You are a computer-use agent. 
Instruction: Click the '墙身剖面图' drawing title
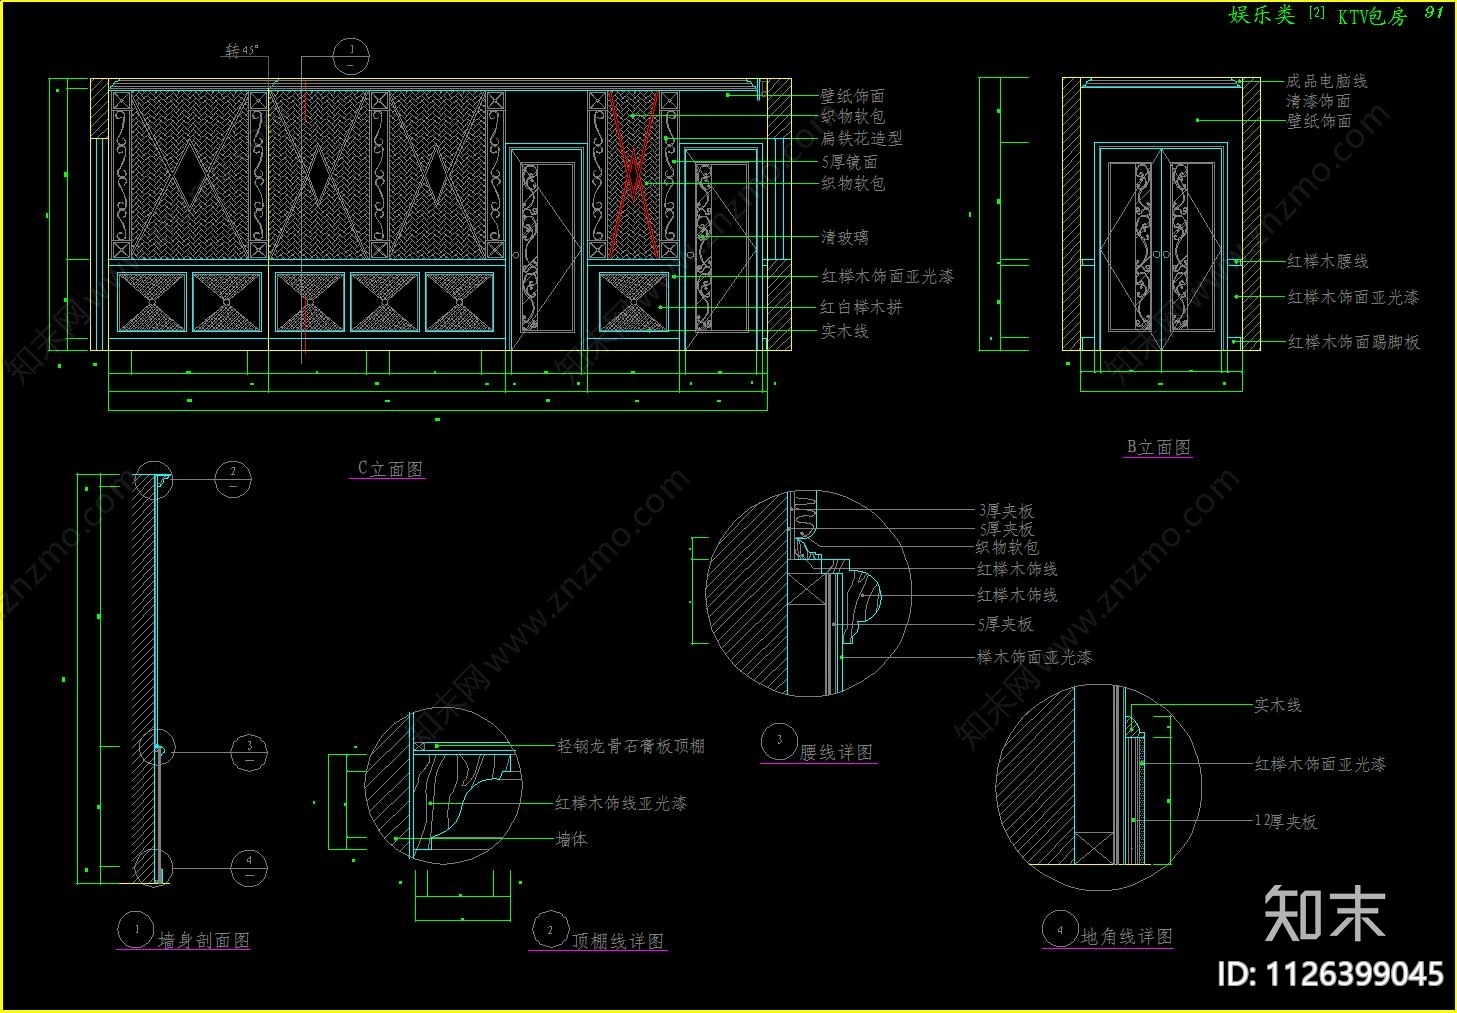click(x=204, y=940)
